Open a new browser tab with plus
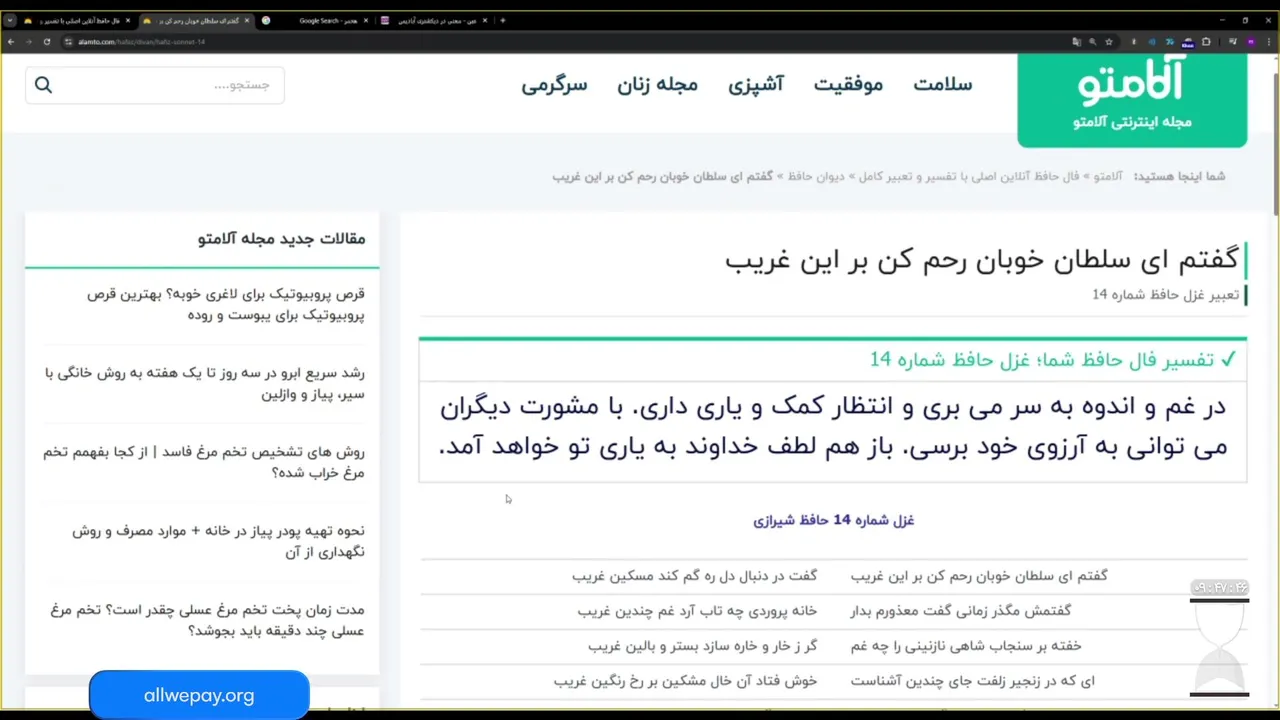Screen dimensions: 1280x720 pyautogui.click(x=503, y=20)
